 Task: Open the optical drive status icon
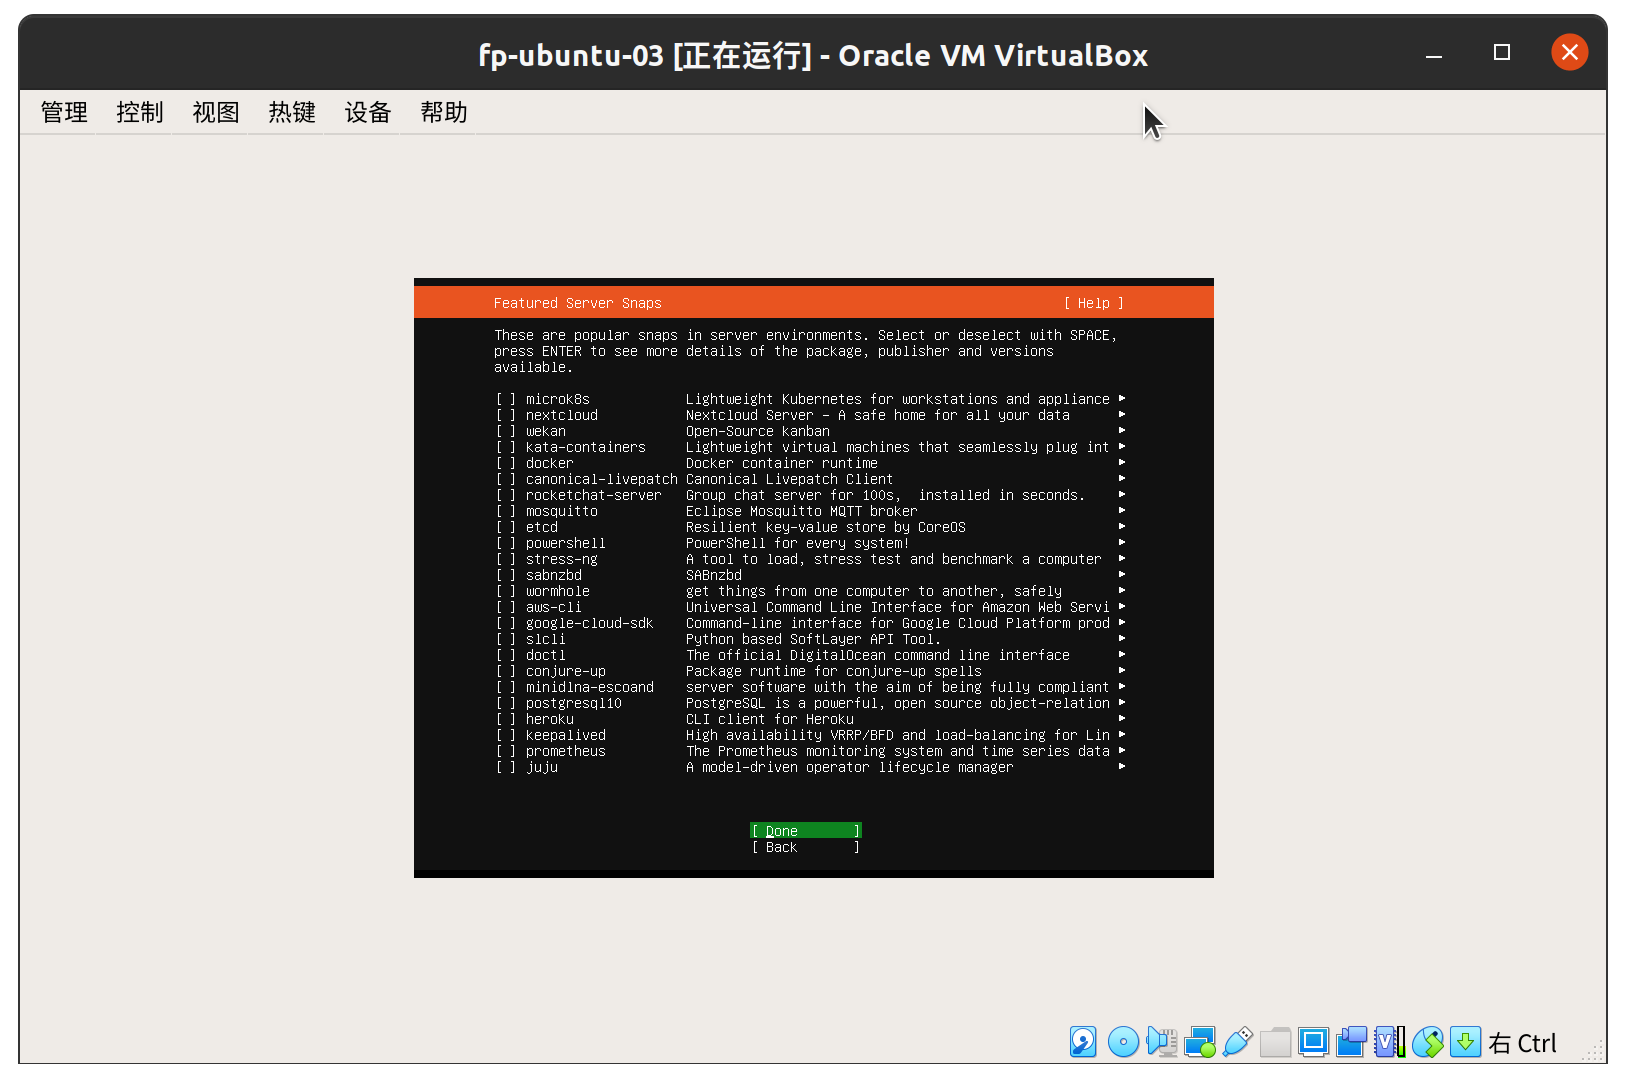[x=1123, y=1042]
